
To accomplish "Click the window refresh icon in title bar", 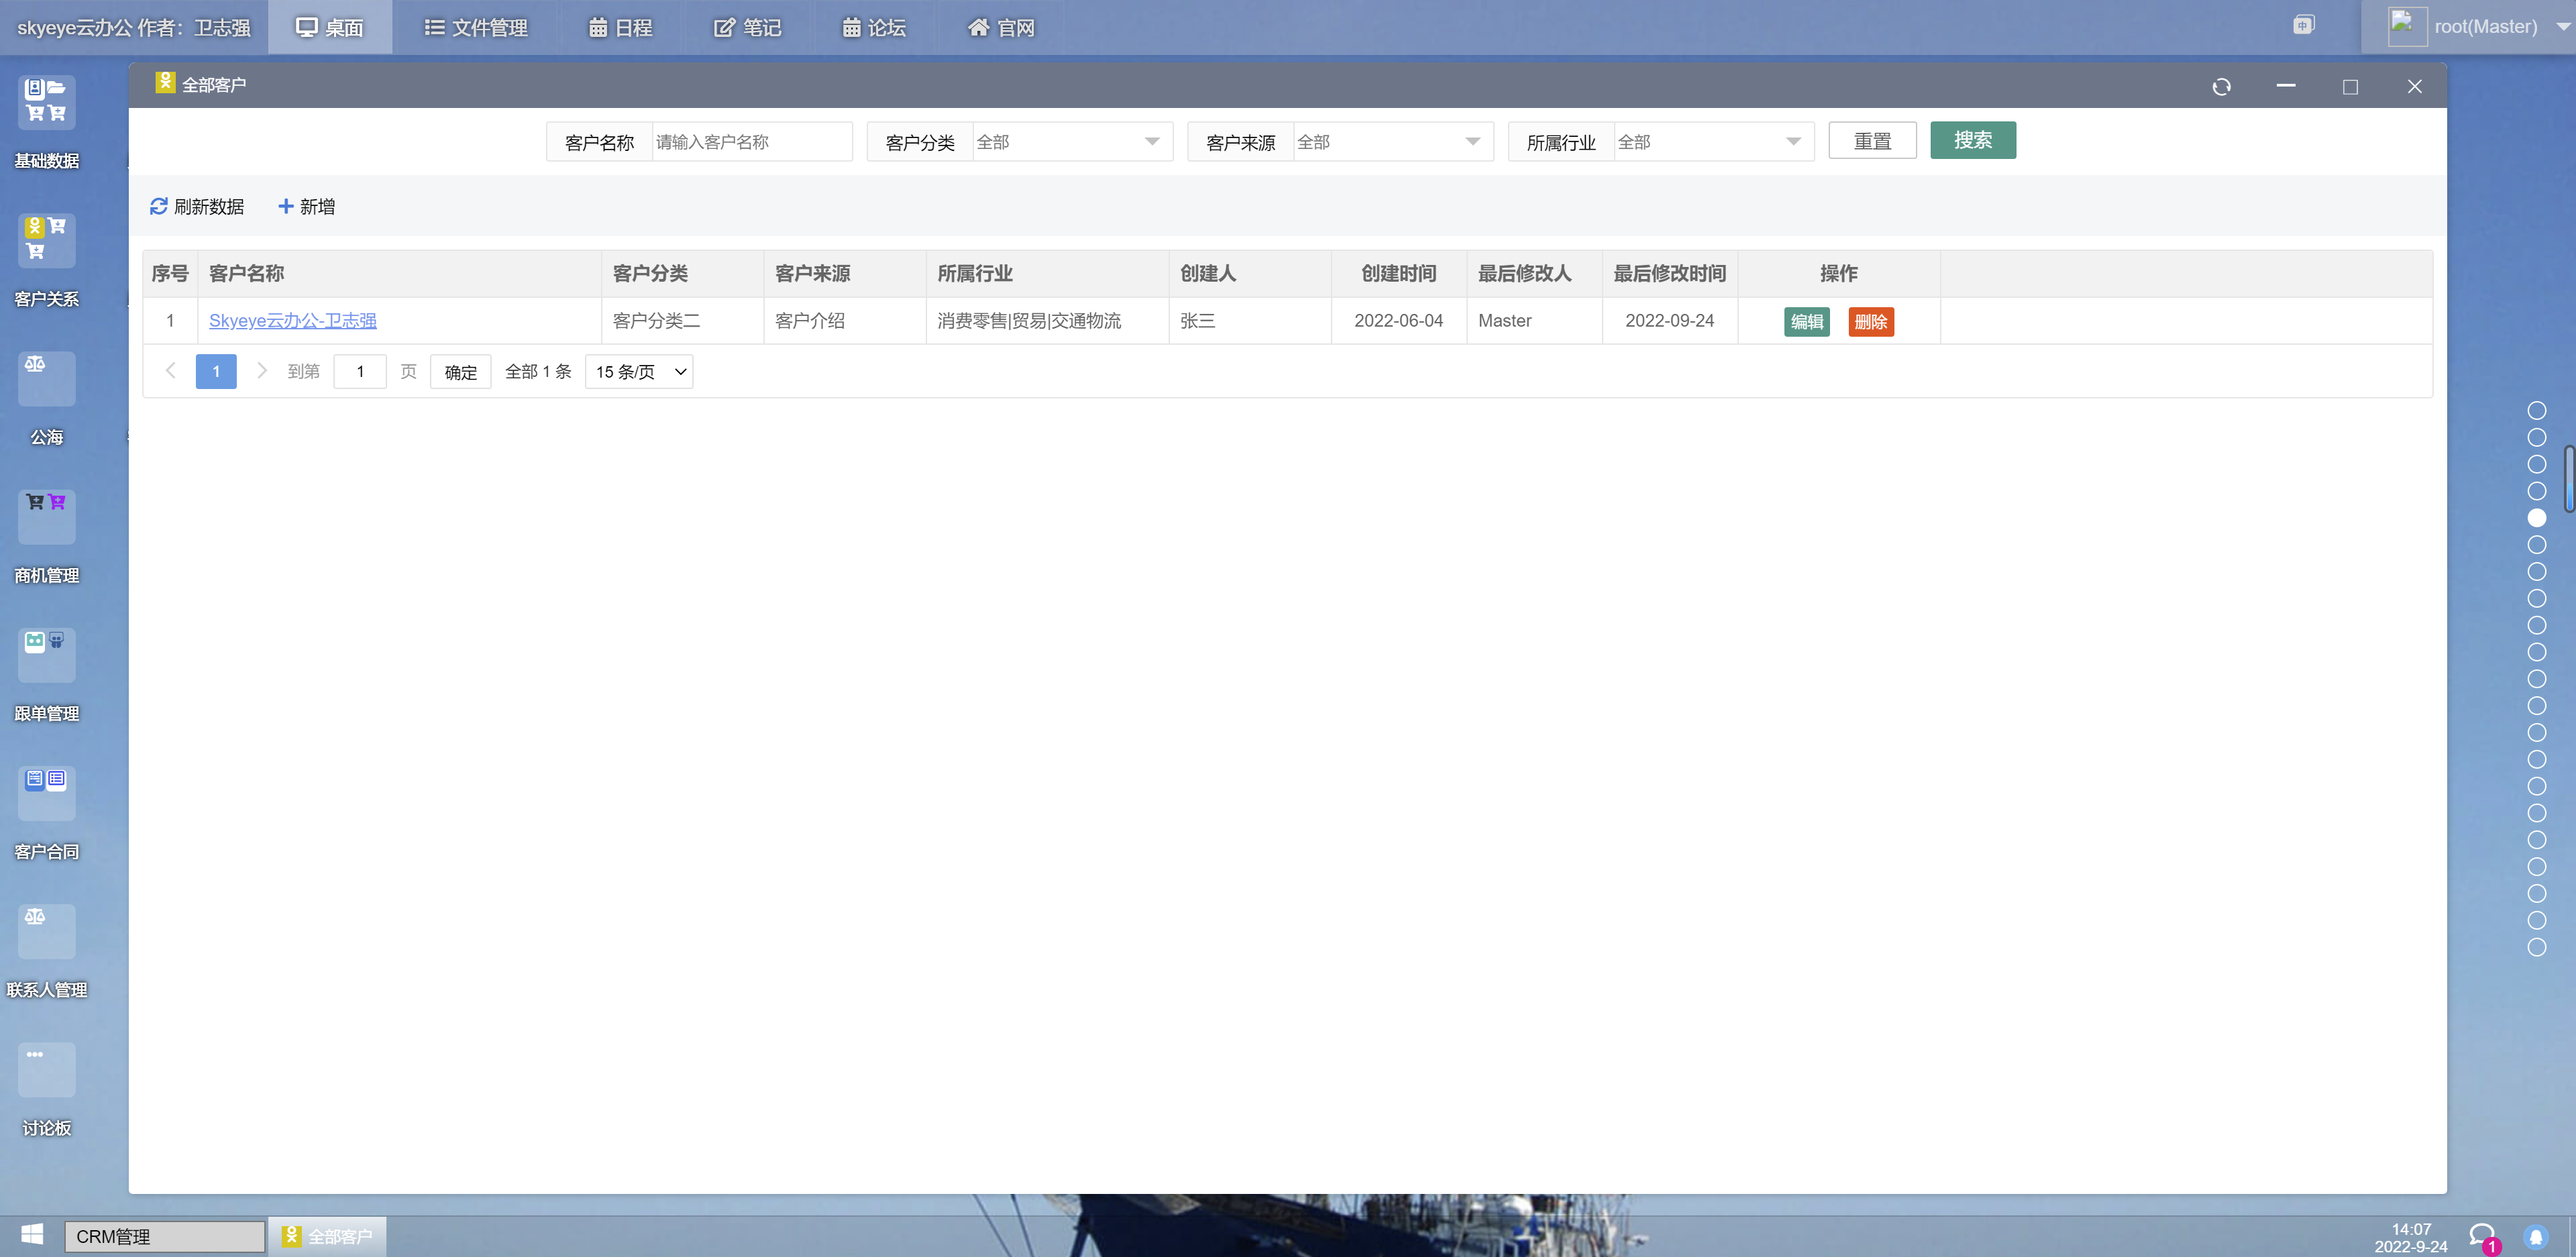I will pyautogui.click(x=2221, y=87).
